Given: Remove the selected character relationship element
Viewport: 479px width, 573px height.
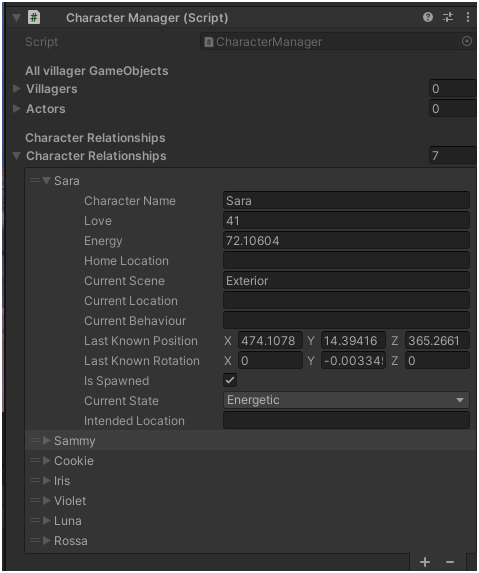Looking at the screenshot, I should (x=450, y=562).
